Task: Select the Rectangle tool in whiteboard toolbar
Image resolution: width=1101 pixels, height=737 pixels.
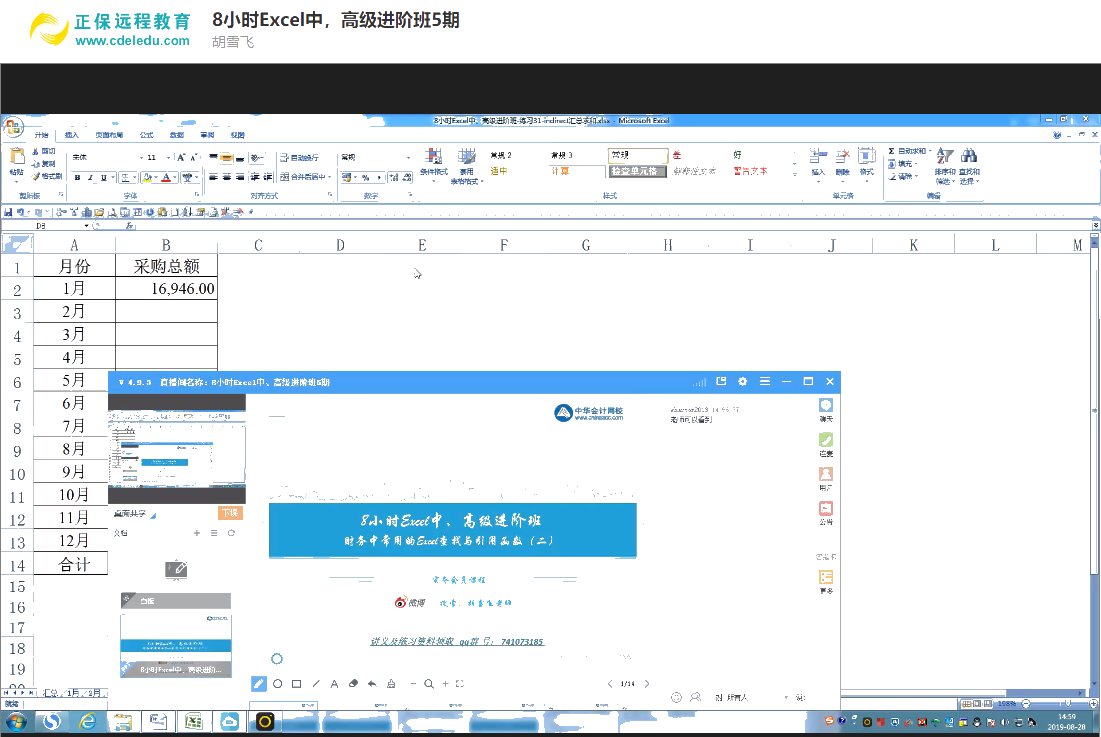Action: pos(296,684)
